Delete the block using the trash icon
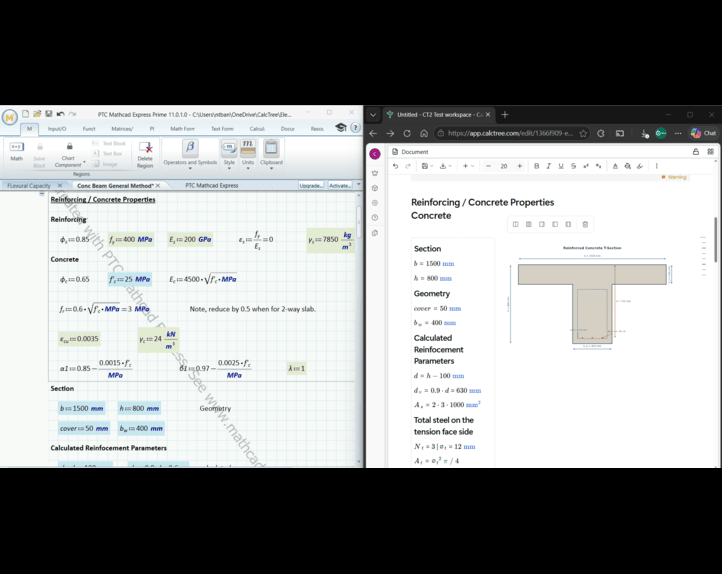722x574 pixels. [x=585, y=224]
